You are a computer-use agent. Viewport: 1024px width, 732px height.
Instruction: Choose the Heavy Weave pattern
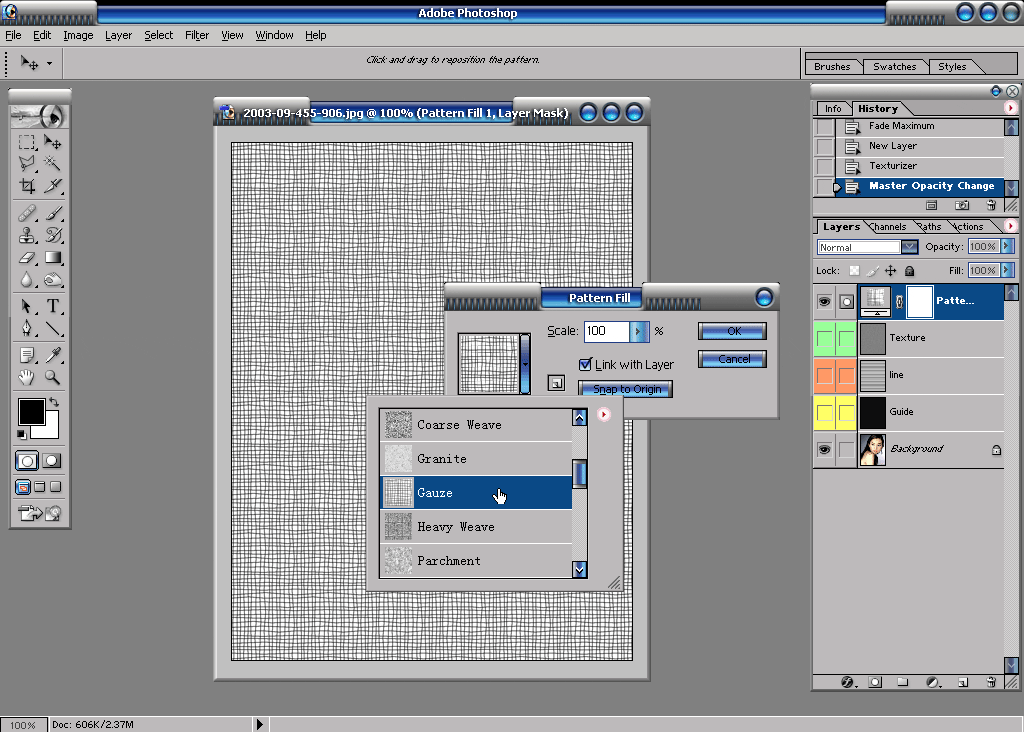(x=476, y=527)
